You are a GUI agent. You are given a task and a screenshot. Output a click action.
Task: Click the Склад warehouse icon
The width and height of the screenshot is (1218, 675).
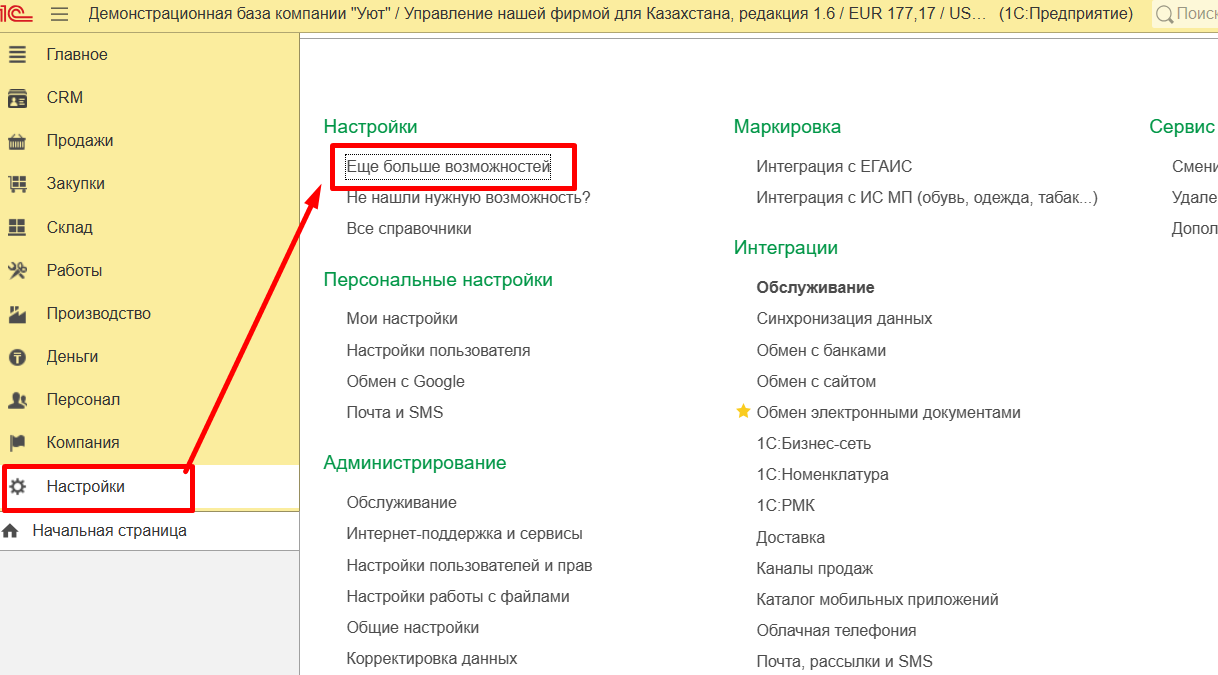17,228
